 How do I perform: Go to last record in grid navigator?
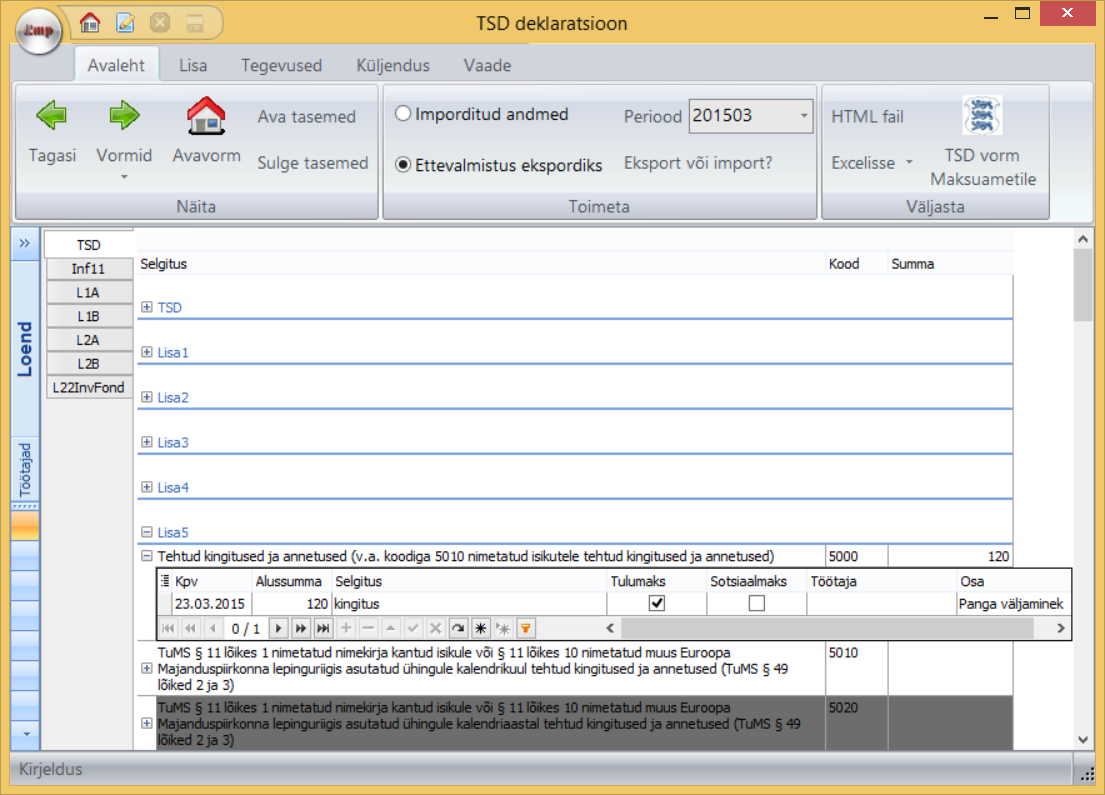(323, 628)
